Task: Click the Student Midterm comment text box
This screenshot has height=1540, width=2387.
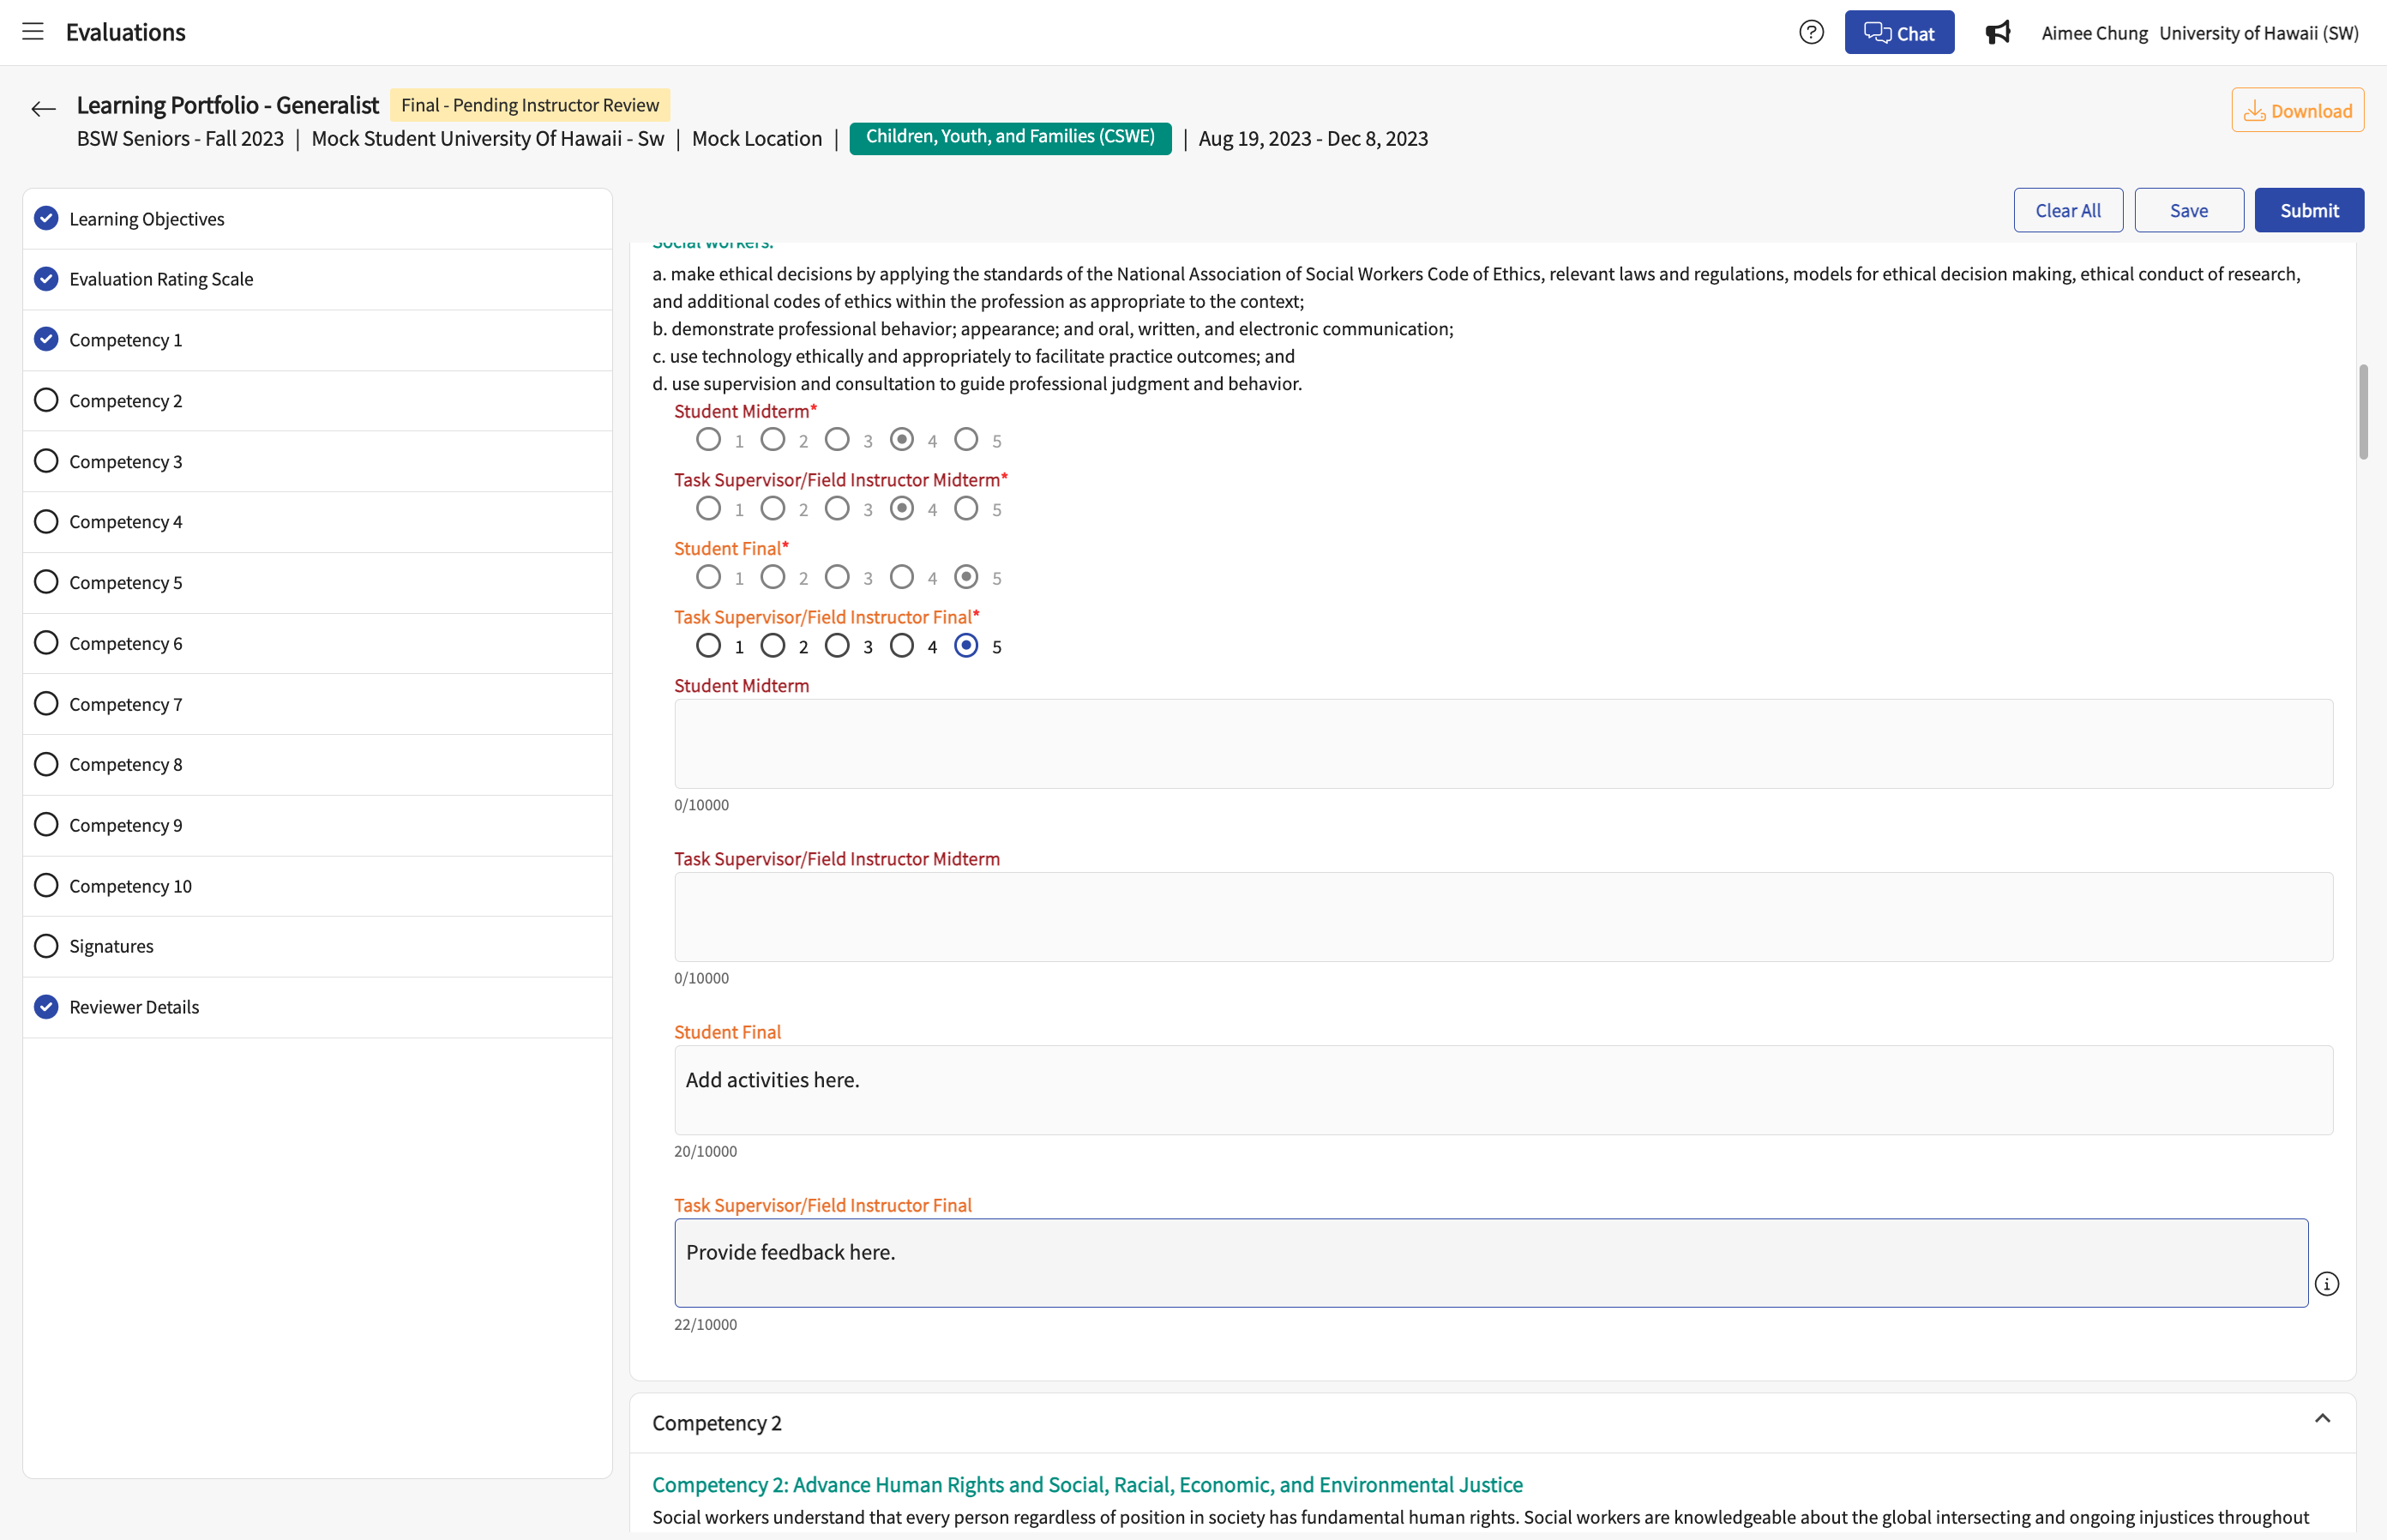Action: [1503, 744]
